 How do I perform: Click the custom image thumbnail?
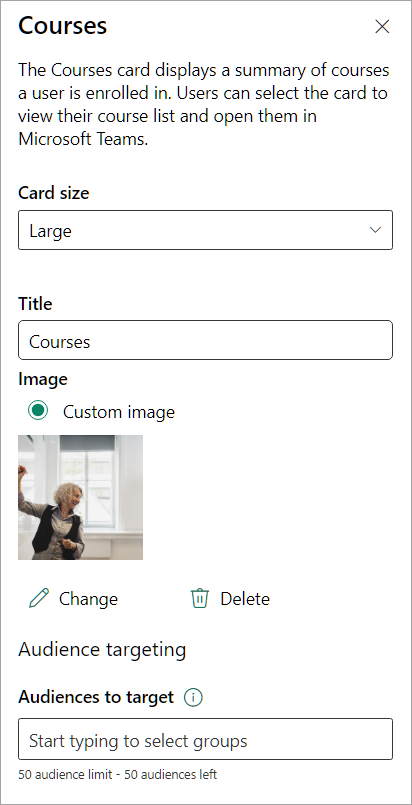click(x=81, y=497)
